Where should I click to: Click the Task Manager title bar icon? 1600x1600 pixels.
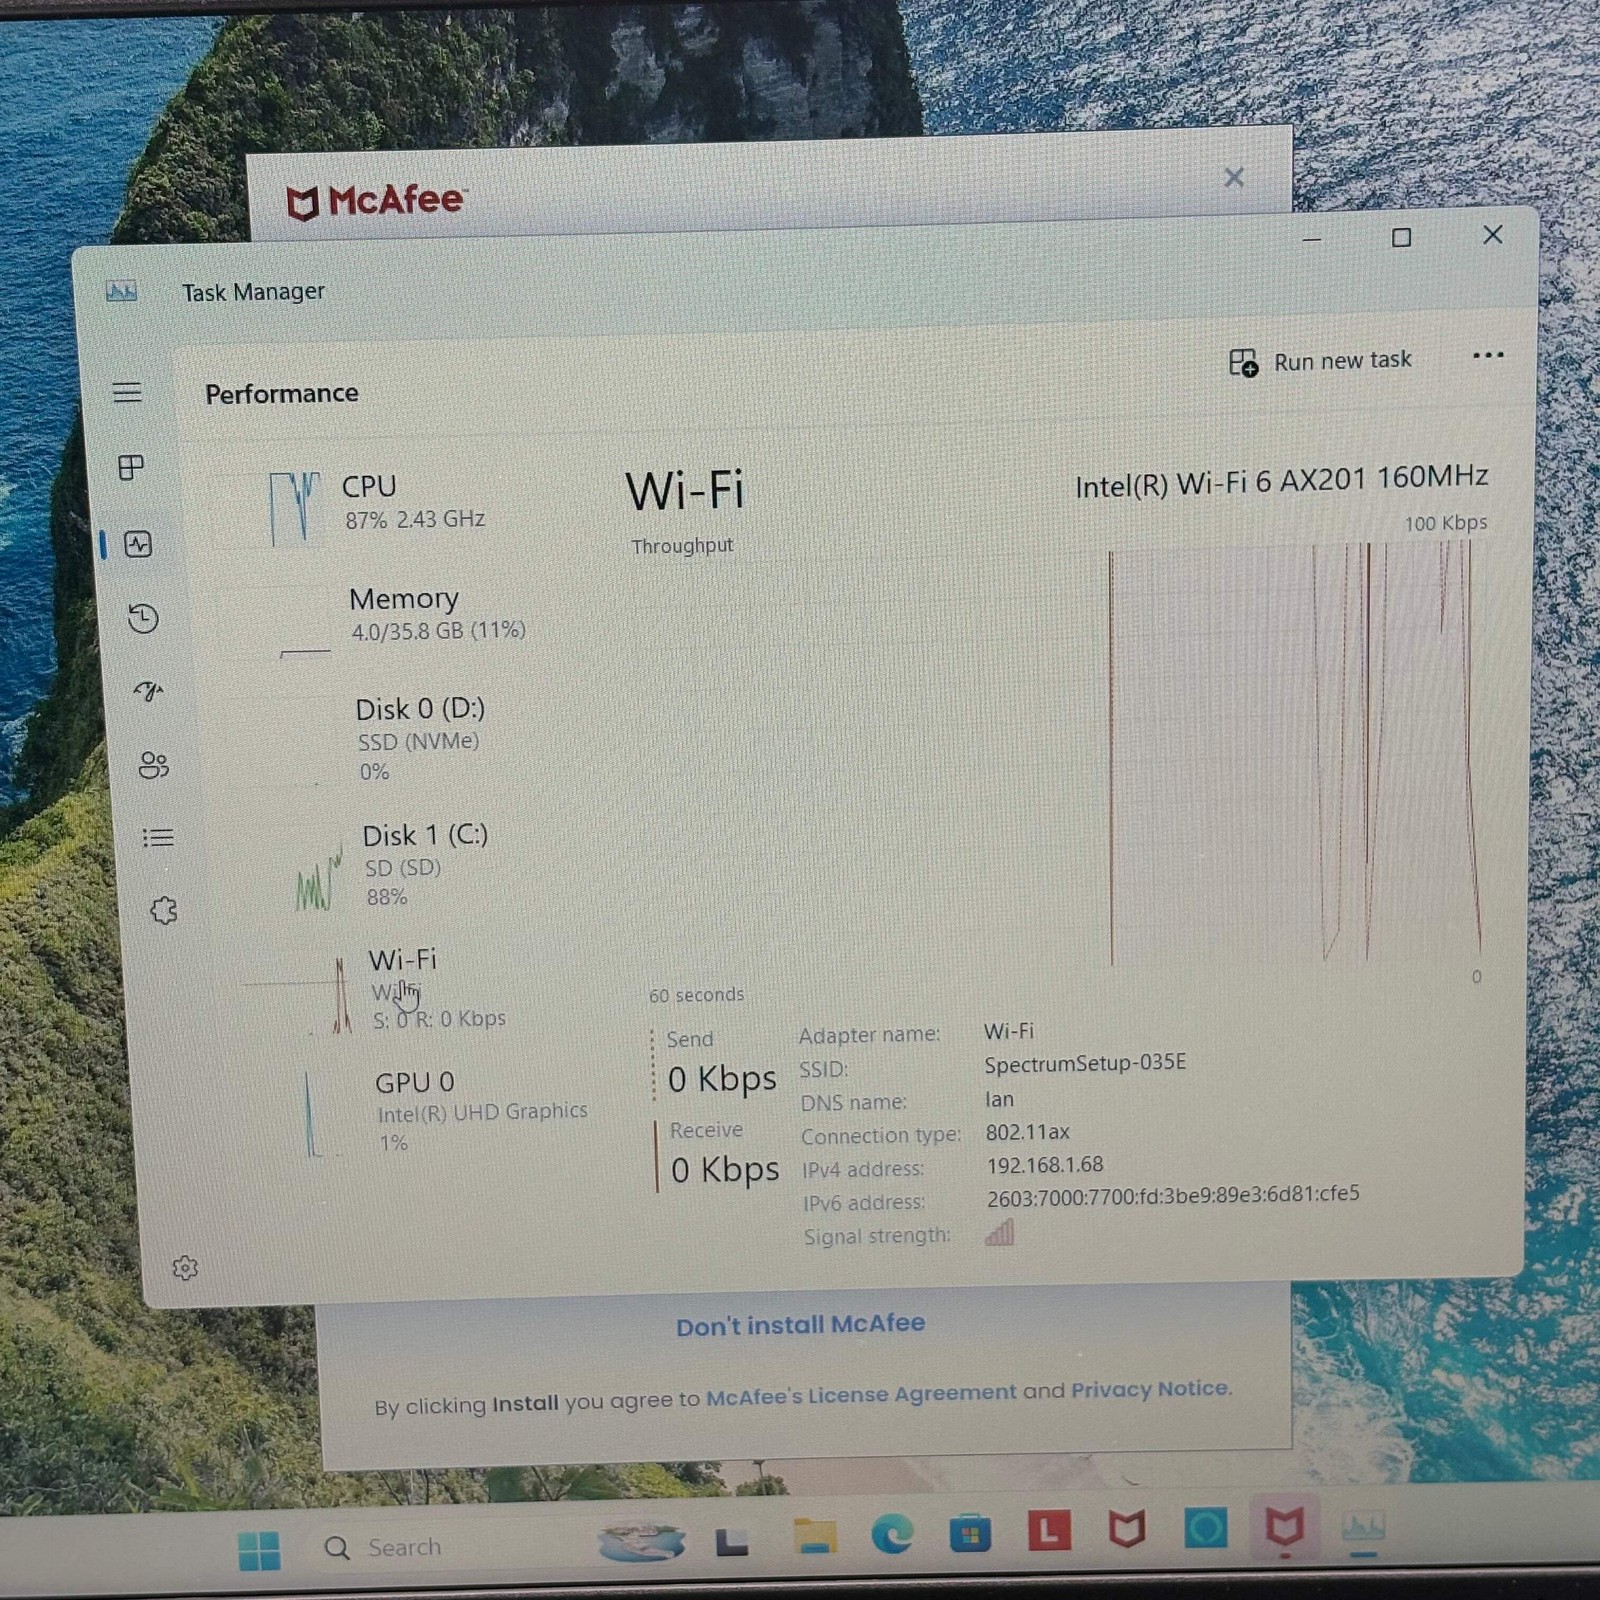[121, 291]
